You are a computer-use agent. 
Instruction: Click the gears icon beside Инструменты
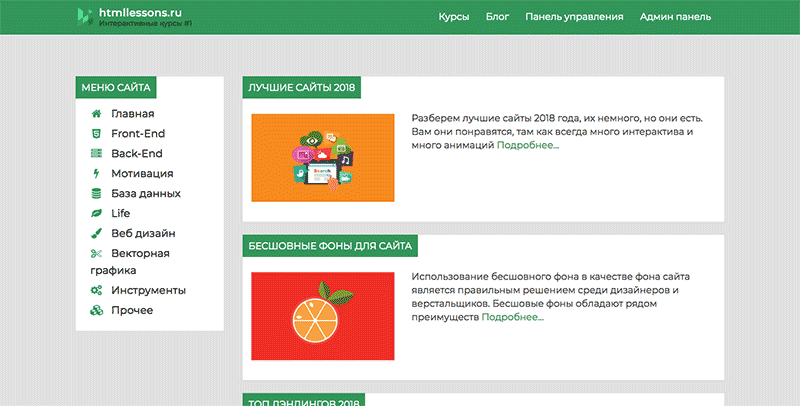pyautogui.click(x=96, y=290)
